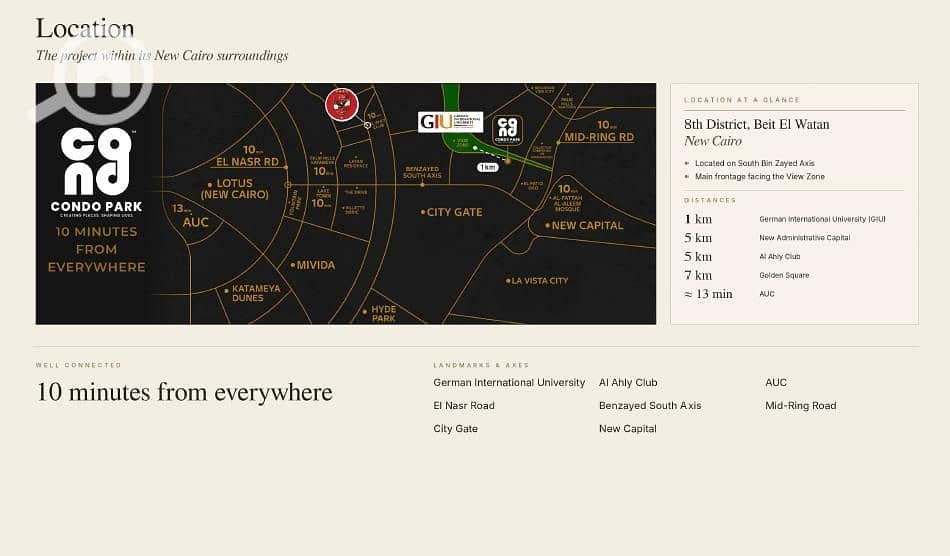The image size is (950, 556).
Task: Click the BENZAYED SOUTH AXIS map label
Action: click(422, 172)
